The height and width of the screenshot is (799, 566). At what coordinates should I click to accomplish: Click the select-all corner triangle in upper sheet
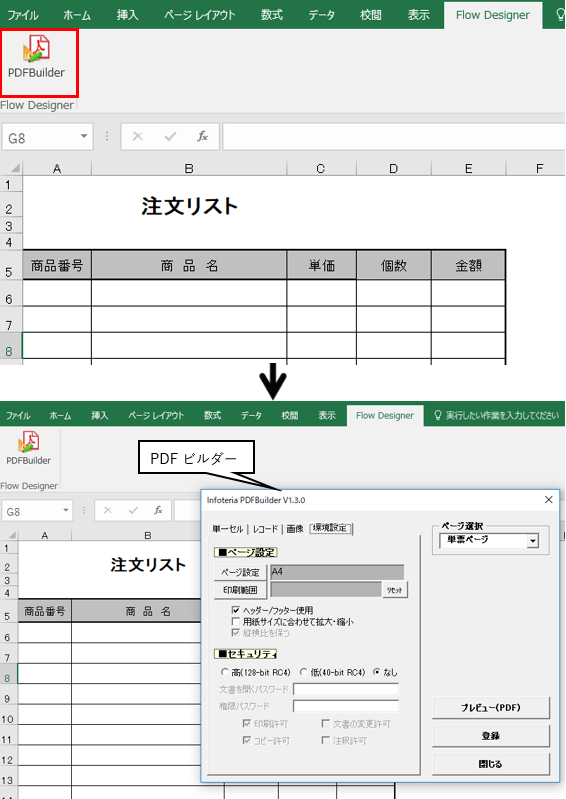pos(15,168)
